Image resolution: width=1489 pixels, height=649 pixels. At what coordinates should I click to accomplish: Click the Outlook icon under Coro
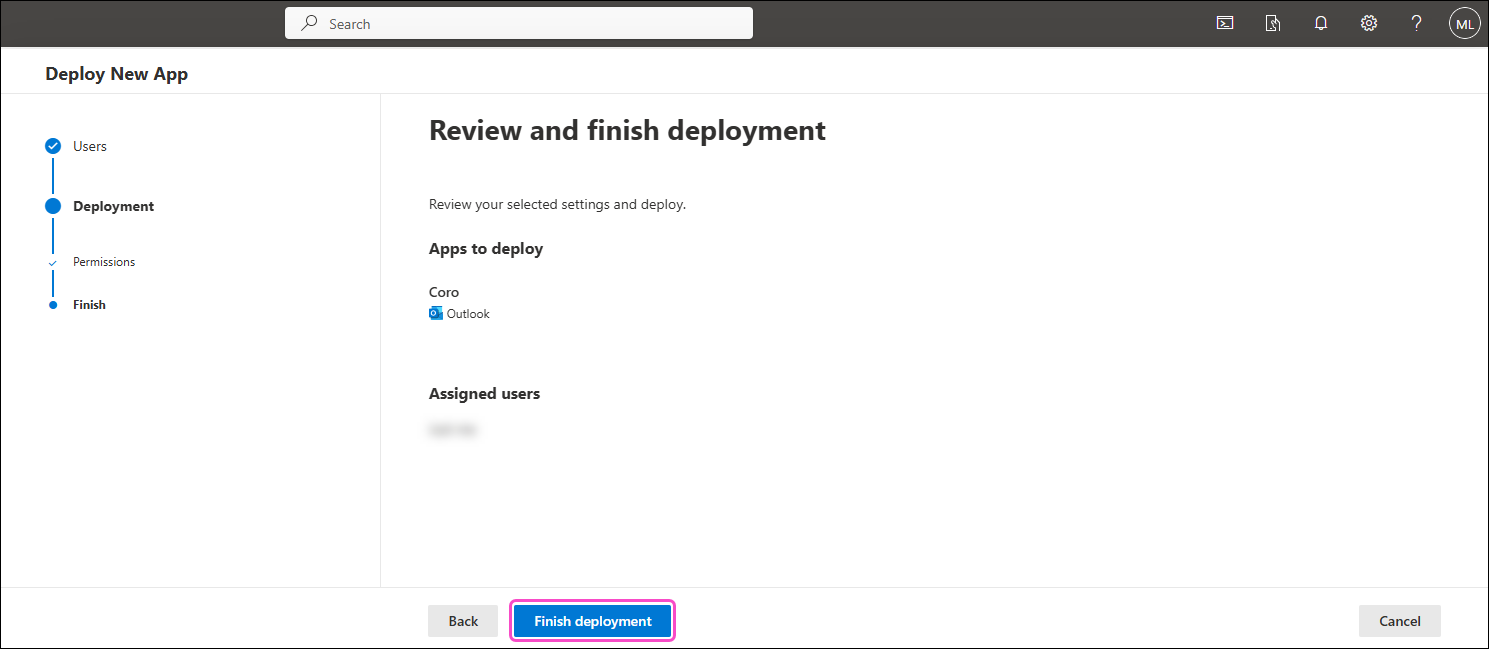pyautogui.click(x=436, y=313)
